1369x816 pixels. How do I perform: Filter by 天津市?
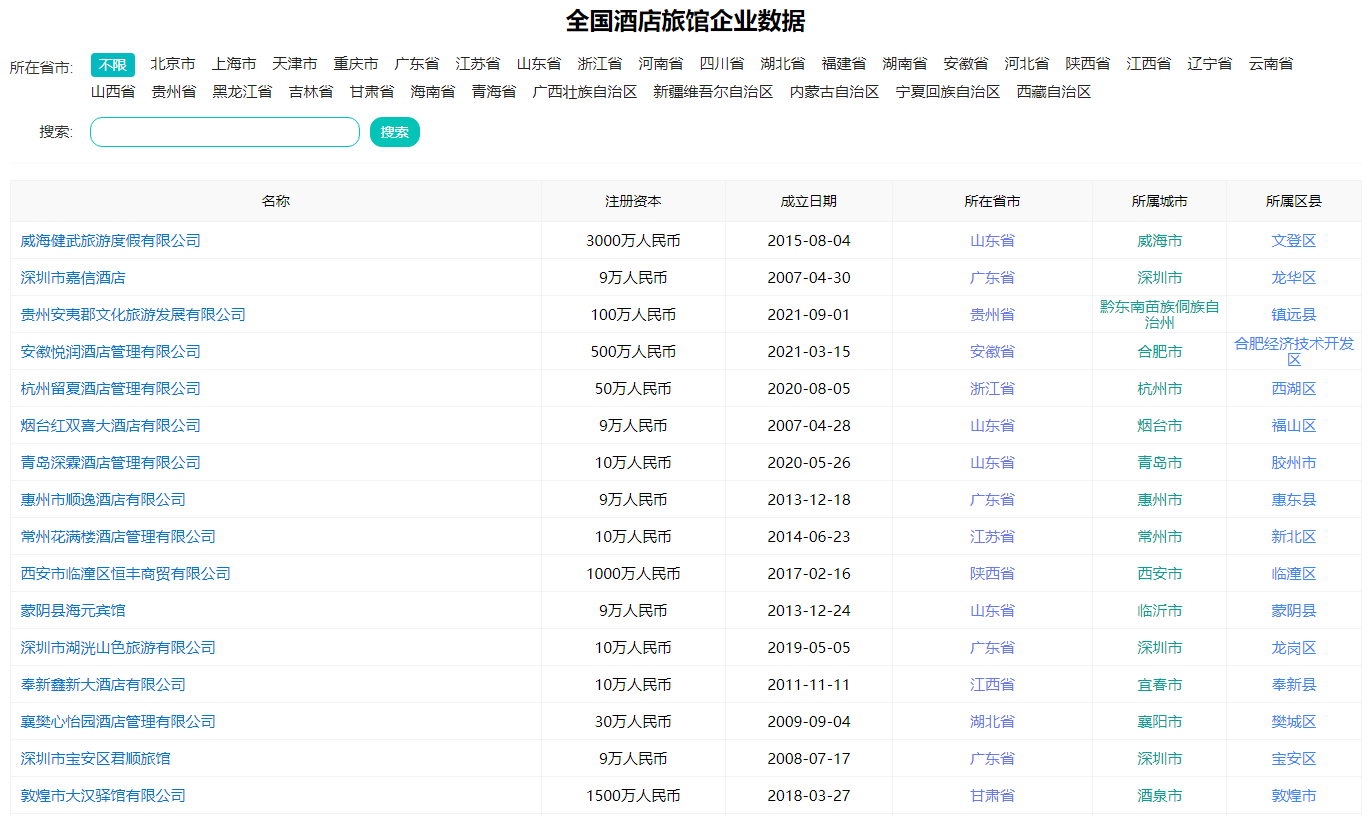295,64
